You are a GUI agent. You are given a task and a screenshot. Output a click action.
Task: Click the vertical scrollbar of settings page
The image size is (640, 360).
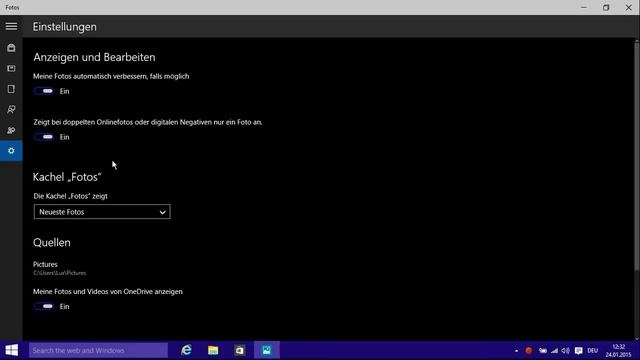pyautogui.click(x=637, y=155)
